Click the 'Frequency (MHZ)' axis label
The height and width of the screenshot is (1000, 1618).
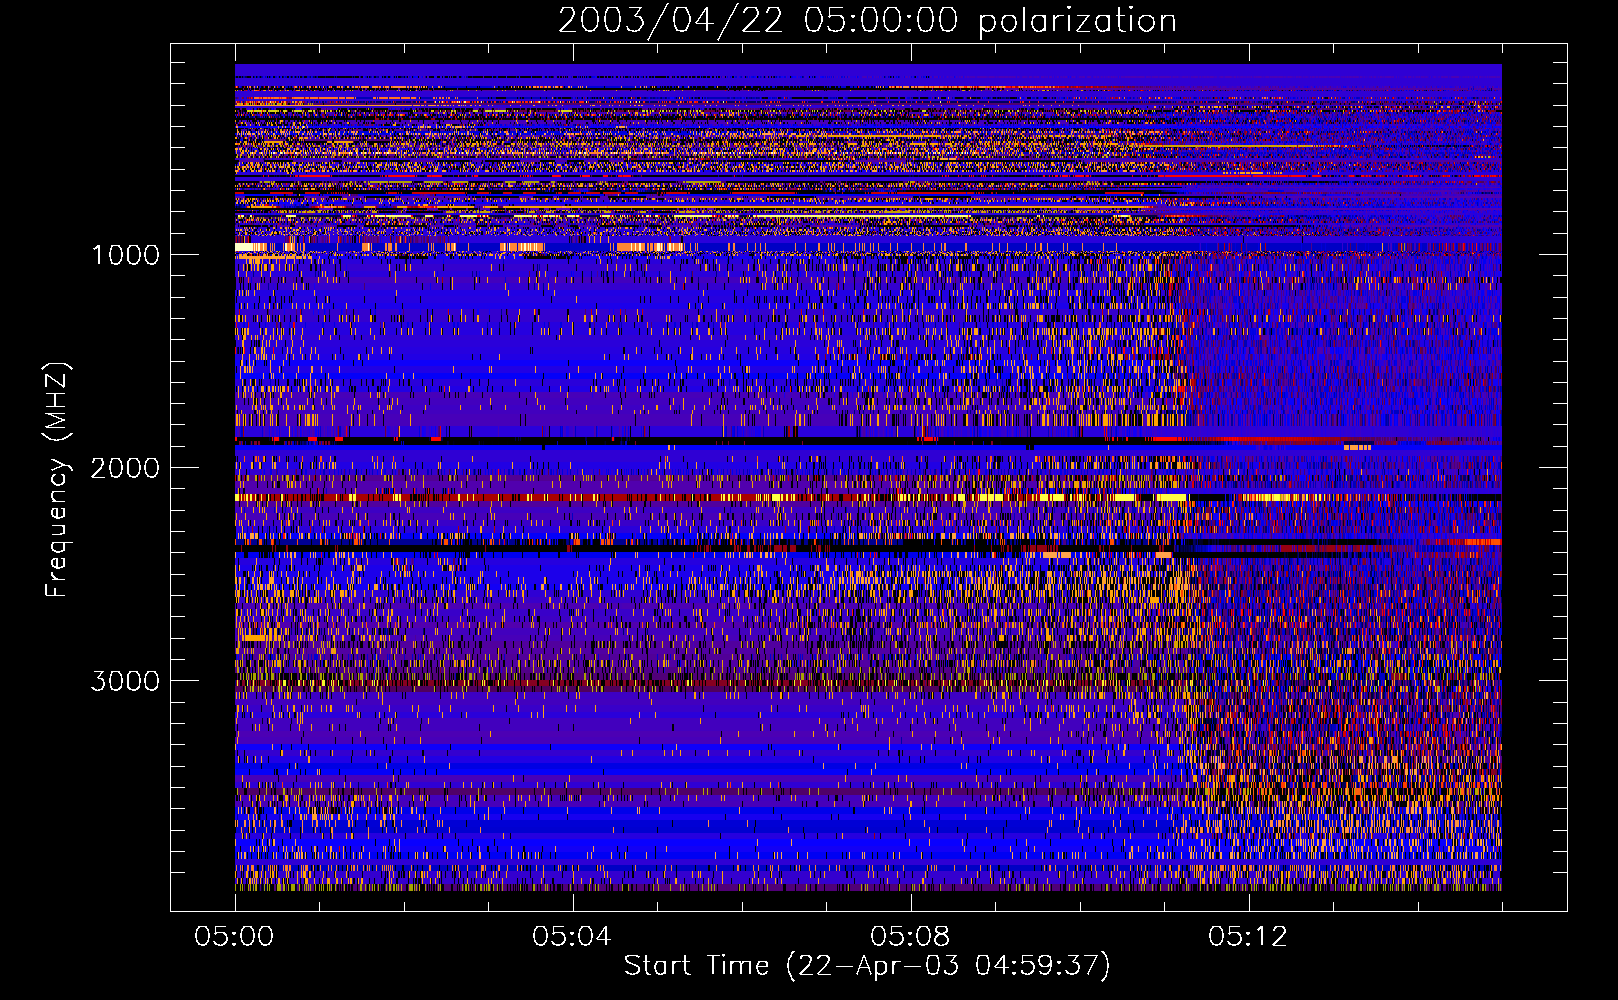pos(57,480)
